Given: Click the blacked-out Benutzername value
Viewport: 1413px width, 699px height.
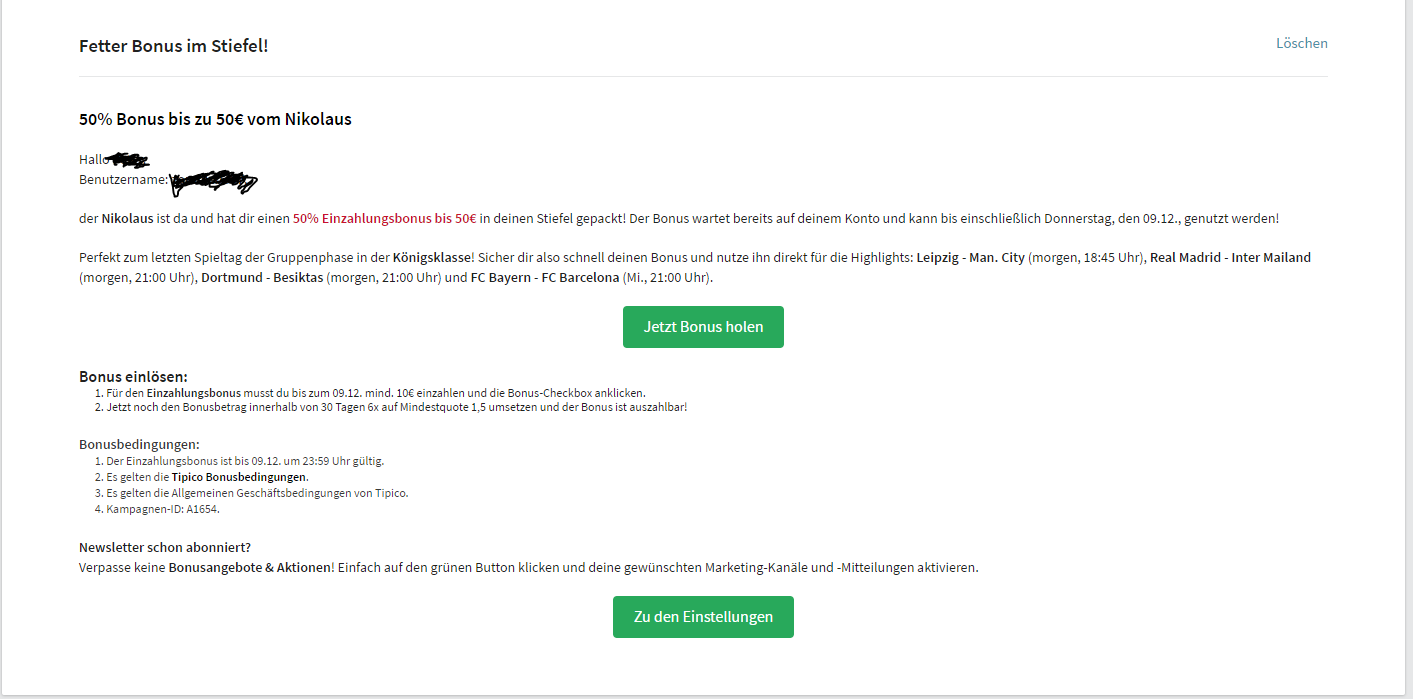Looking at the screenshot, I should point(213,180).
